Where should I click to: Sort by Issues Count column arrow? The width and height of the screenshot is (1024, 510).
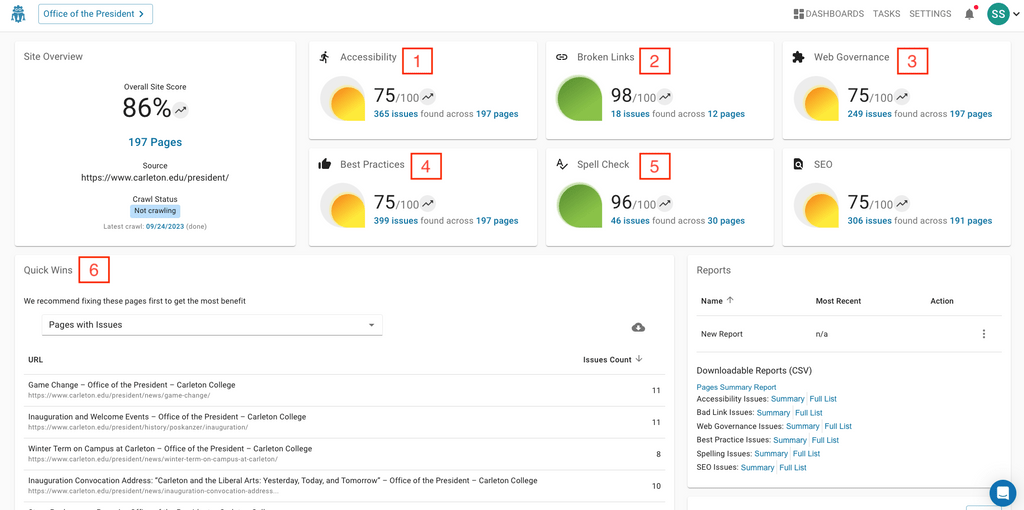639,359
